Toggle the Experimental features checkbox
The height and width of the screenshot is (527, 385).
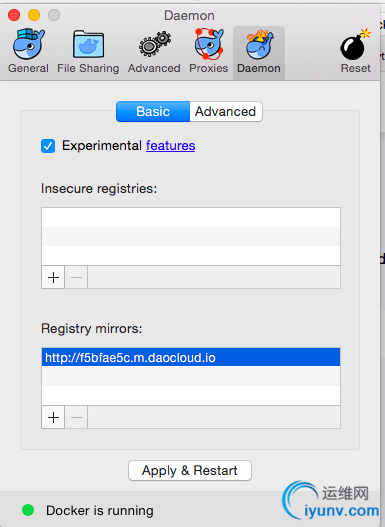coord(48,146)
